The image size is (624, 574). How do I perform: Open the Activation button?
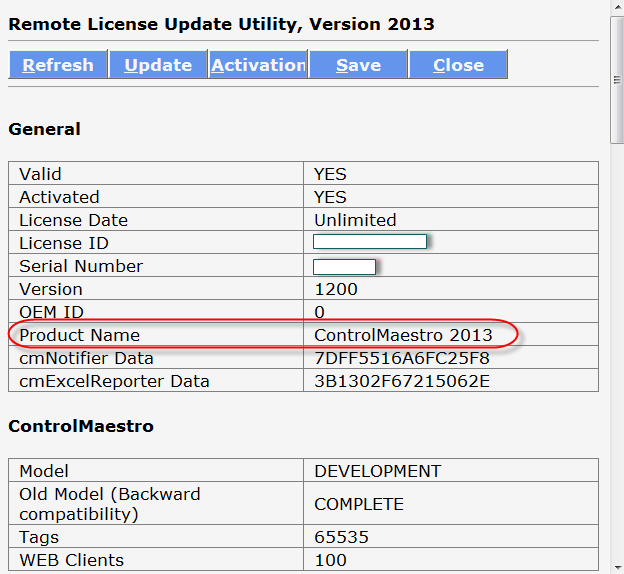[259, 64]
